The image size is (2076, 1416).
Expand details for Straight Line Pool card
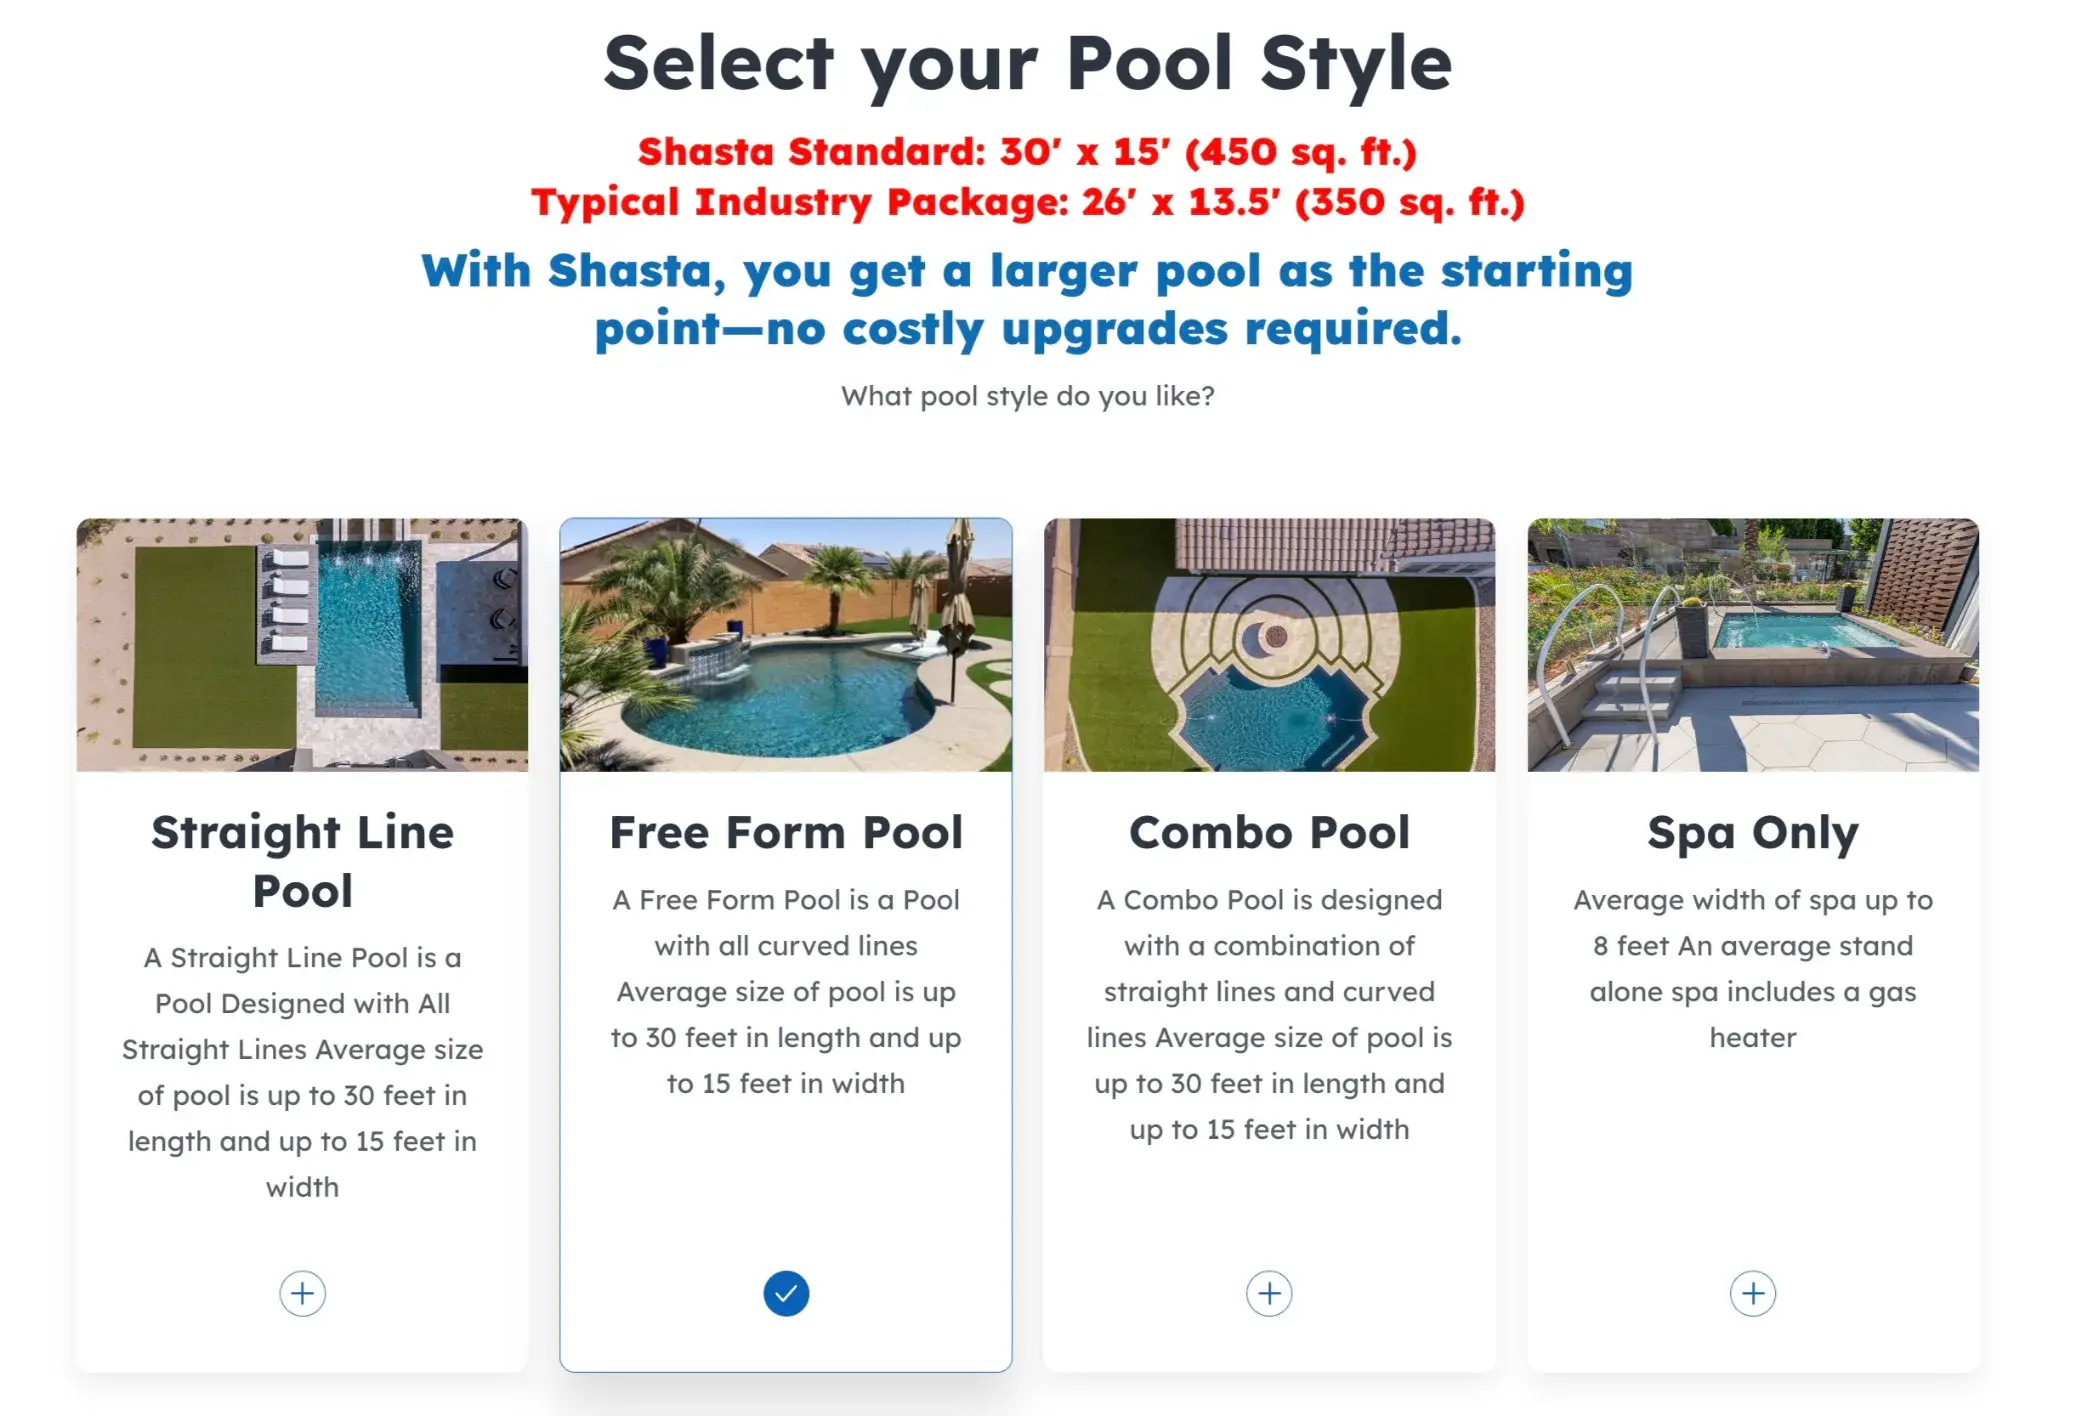pos(302,1292)
